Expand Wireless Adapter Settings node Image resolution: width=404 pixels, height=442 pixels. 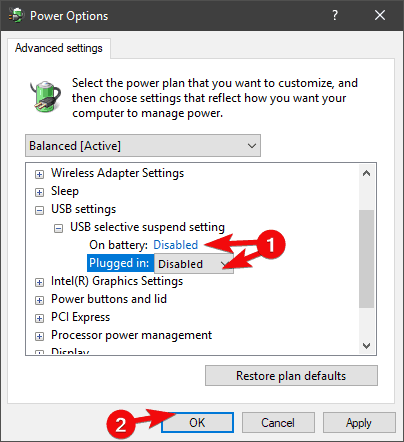tap(39, 174)
